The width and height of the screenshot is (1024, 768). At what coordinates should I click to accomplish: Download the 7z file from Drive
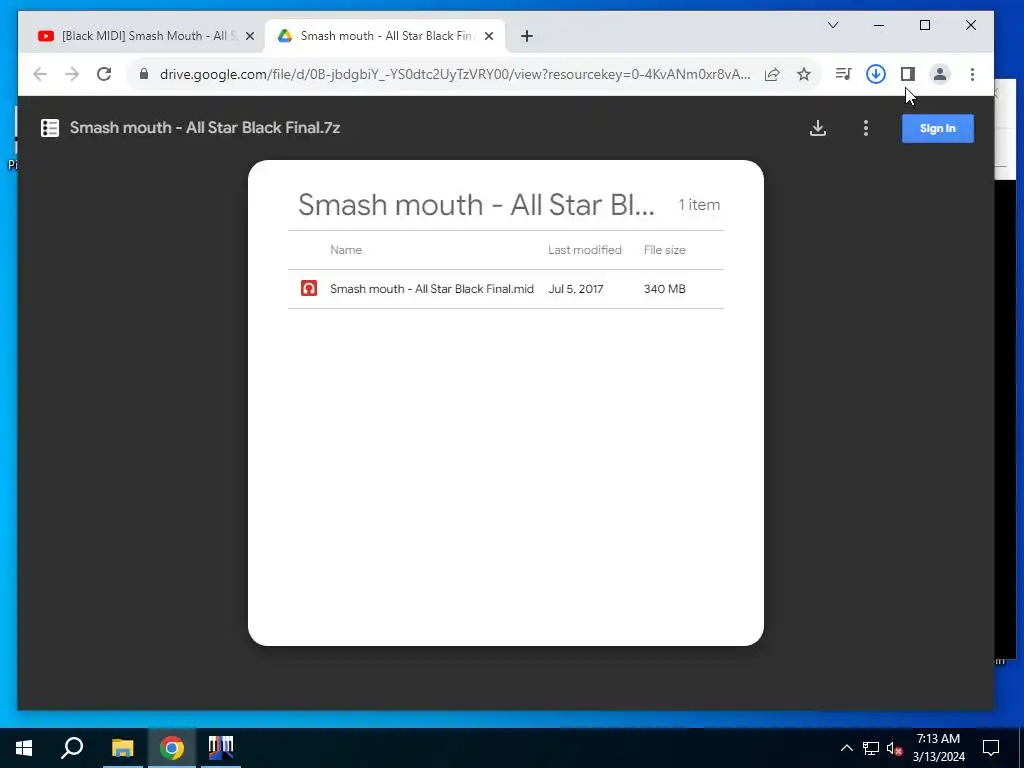pyautogui.click(x=818, y=128)
